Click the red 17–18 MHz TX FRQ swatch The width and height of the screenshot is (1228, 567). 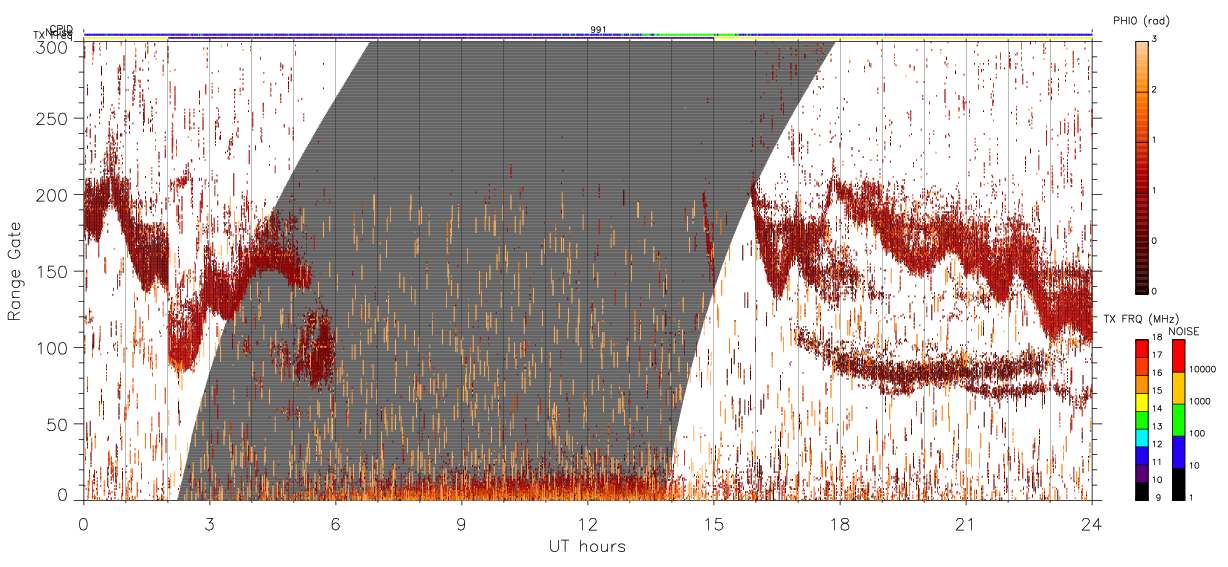[x=1141, y=348]
